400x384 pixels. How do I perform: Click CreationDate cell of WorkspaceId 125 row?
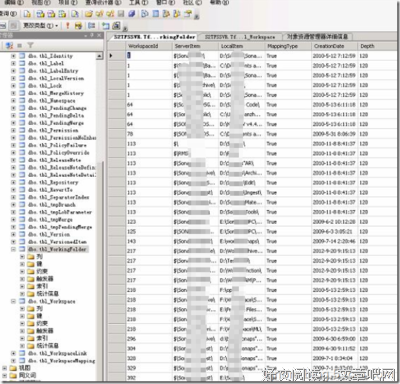(x=335, y=231)
